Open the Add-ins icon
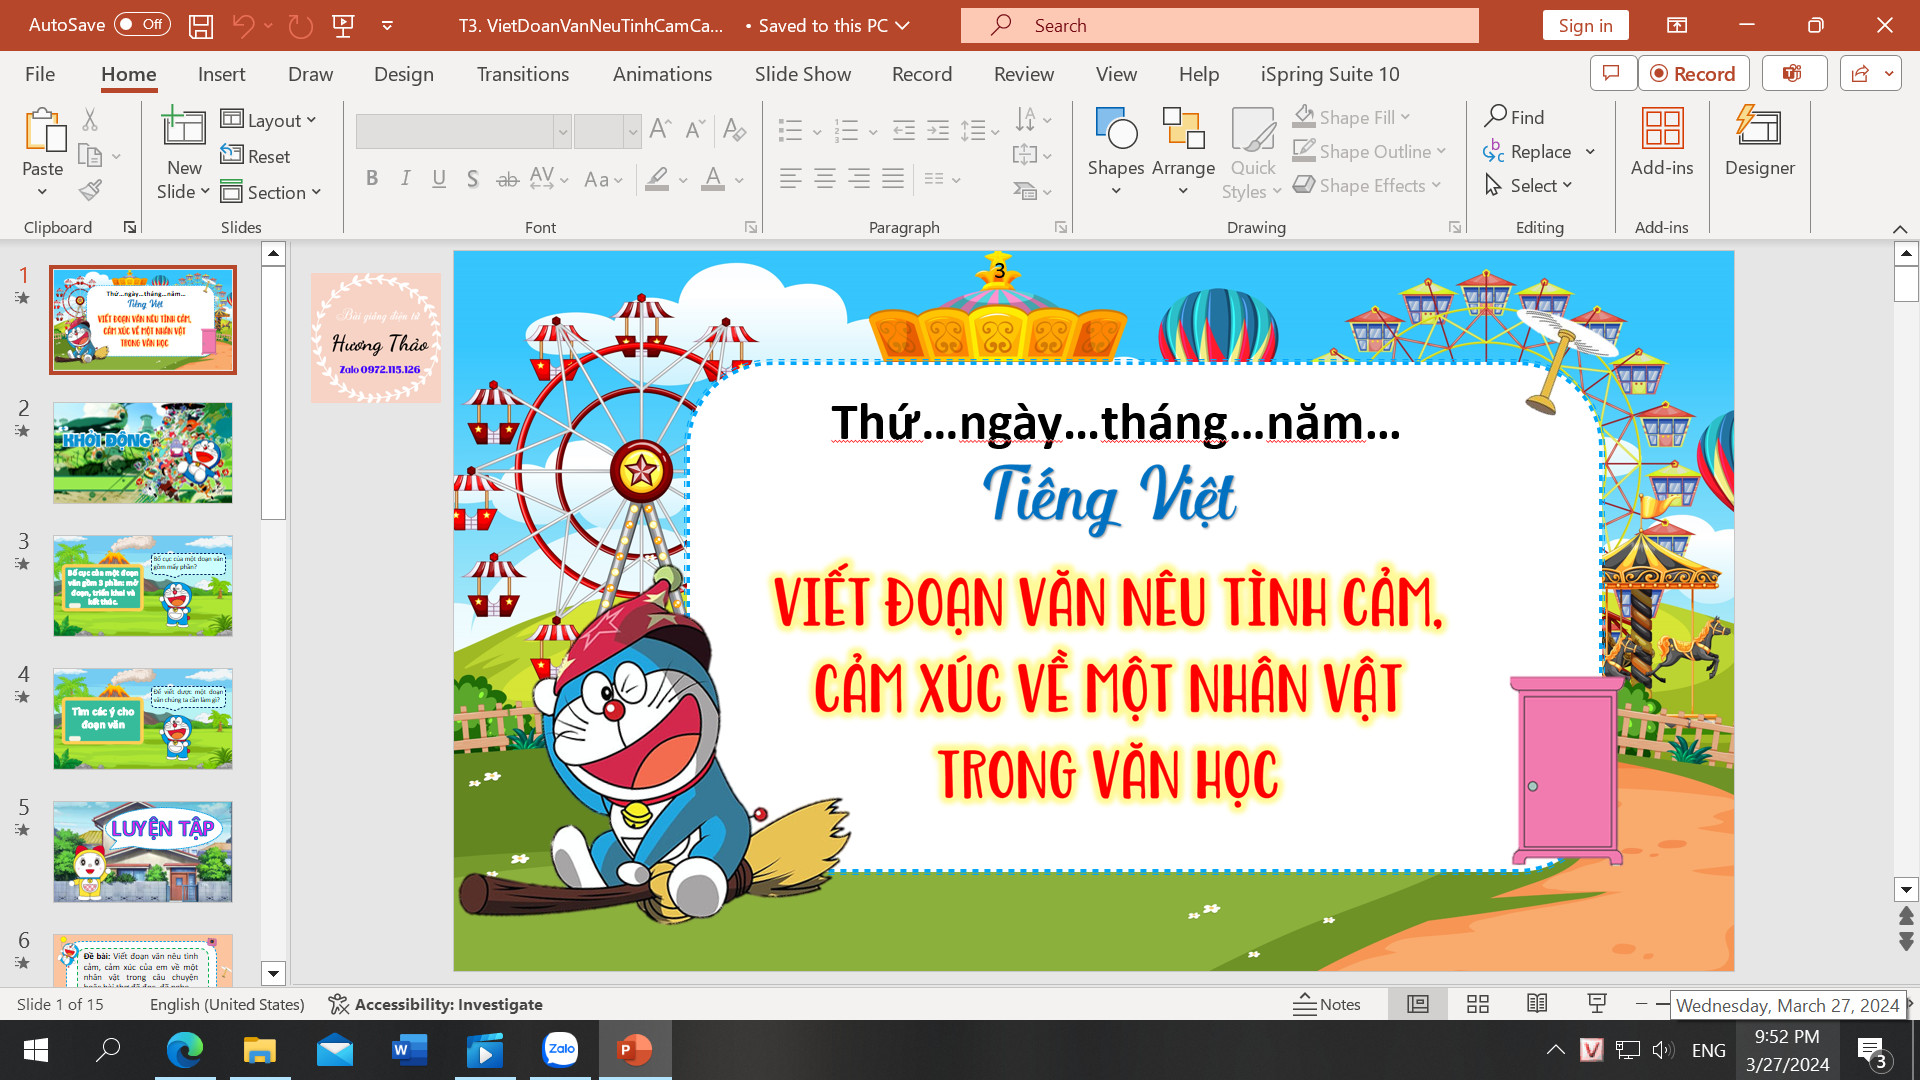 click(x=1662, y=142)
